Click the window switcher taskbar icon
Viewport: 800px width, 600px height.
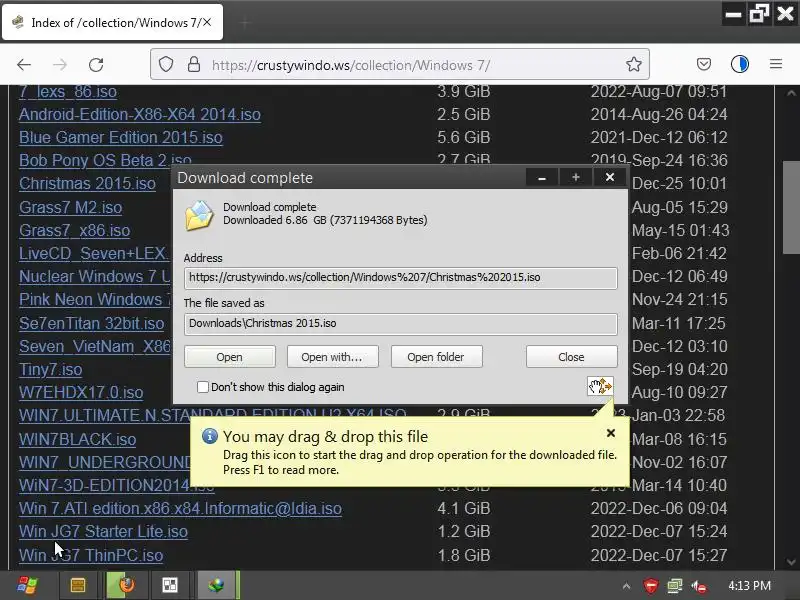pos(170,585)
